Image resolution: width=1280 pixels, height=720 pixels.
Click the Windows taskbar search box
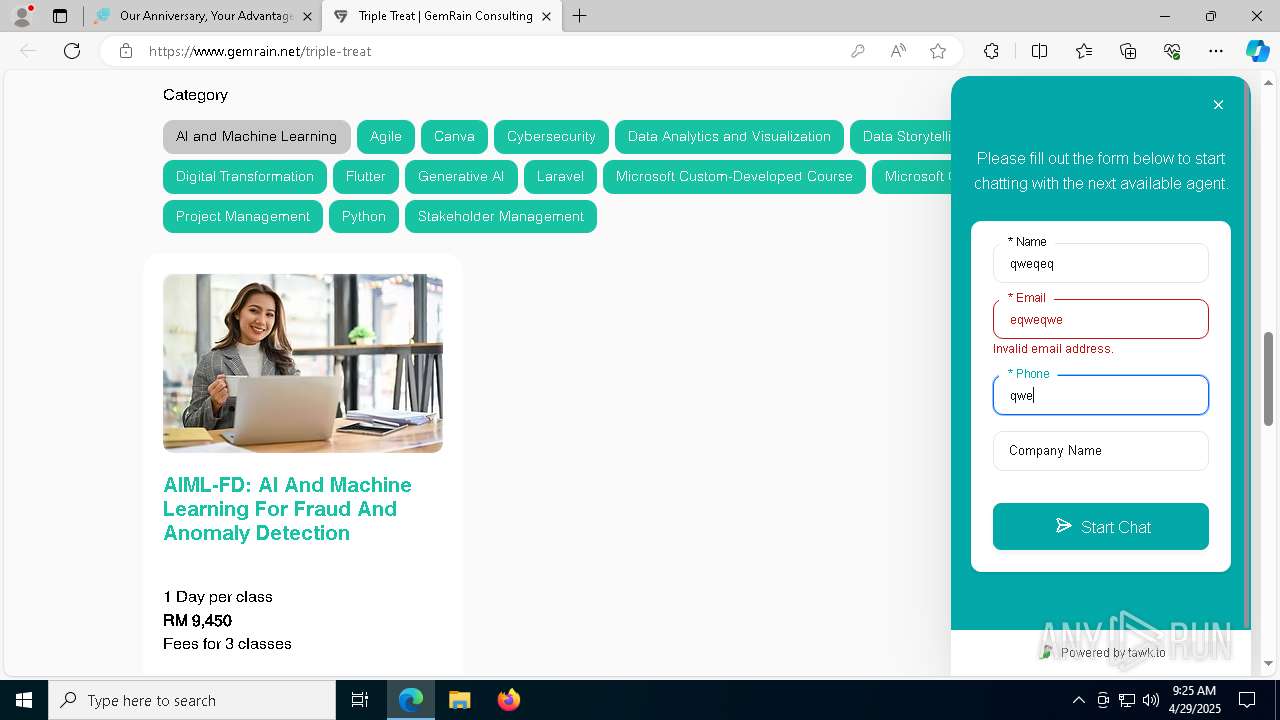192,700
